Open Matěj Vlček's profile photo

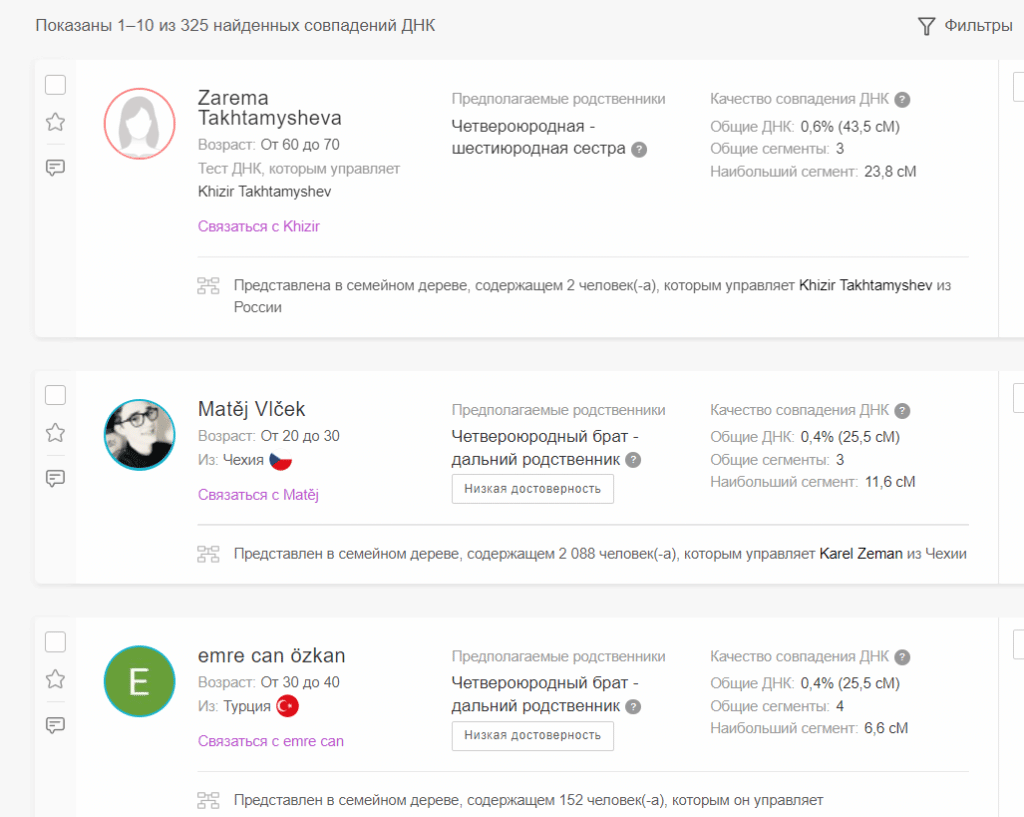[x=140, y=435]
